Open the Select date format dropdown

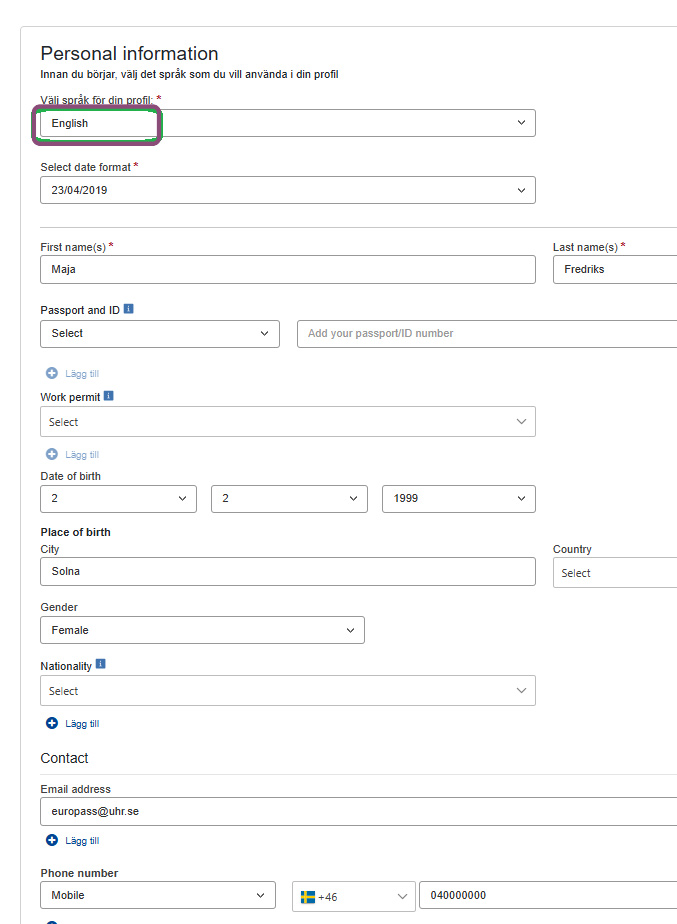[287, 190]
